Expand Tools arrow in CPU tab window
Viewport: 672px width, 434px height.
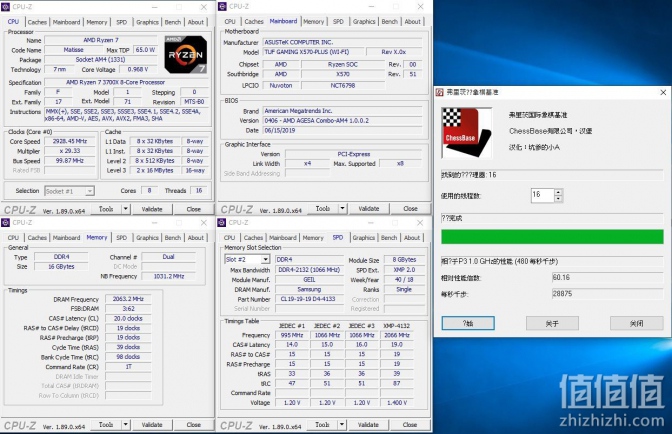(126, 209)
